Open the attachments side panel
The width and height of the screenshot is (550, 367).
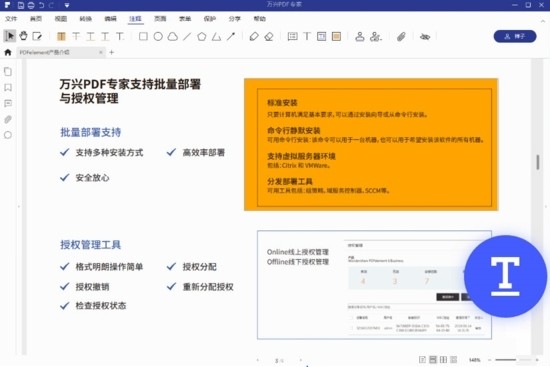coord(8,119)
